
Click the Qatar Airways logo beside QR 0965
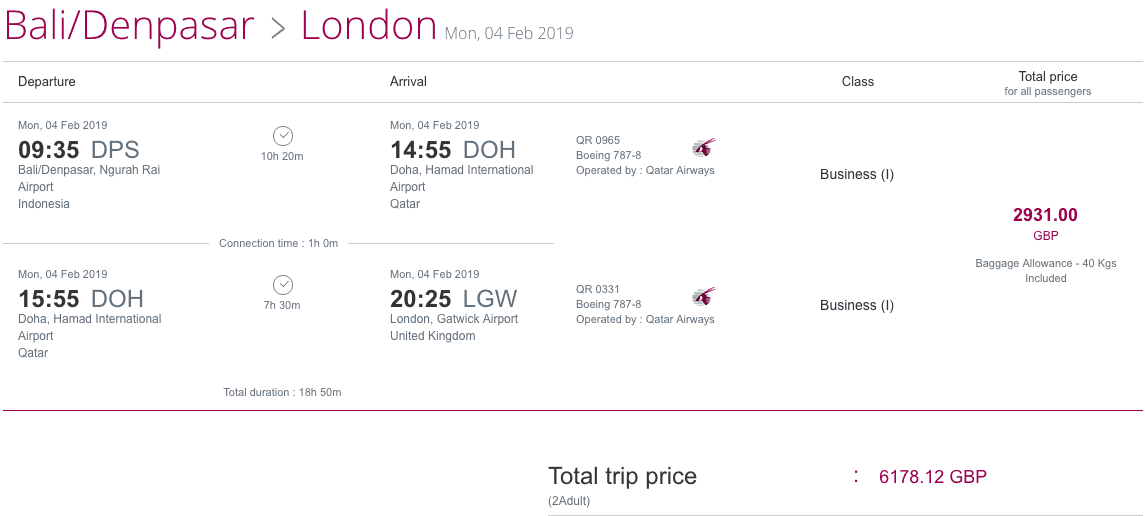click(704, 148)
